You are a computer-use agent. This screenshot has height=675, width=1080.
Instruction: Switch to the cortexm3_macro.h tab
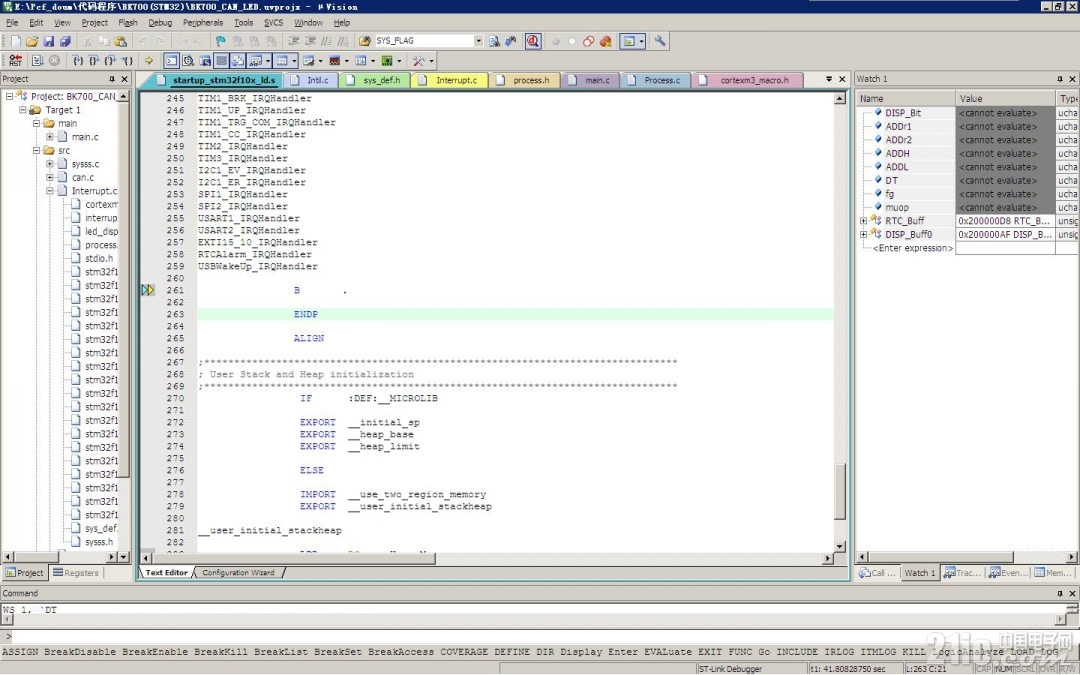point(747,80)
